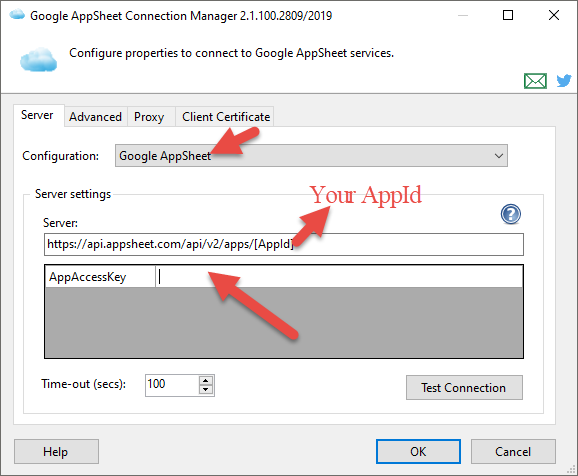Screen dimensions: 578x476
Task: Go to Client Certificate tab
Action: point(226,117)
